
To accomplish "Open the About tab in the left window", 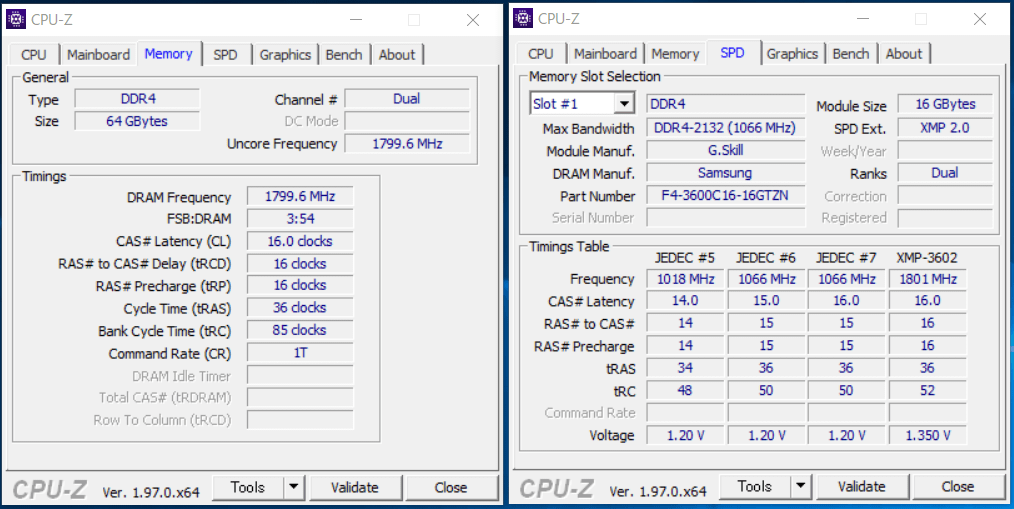I will (x=397, y=54).
